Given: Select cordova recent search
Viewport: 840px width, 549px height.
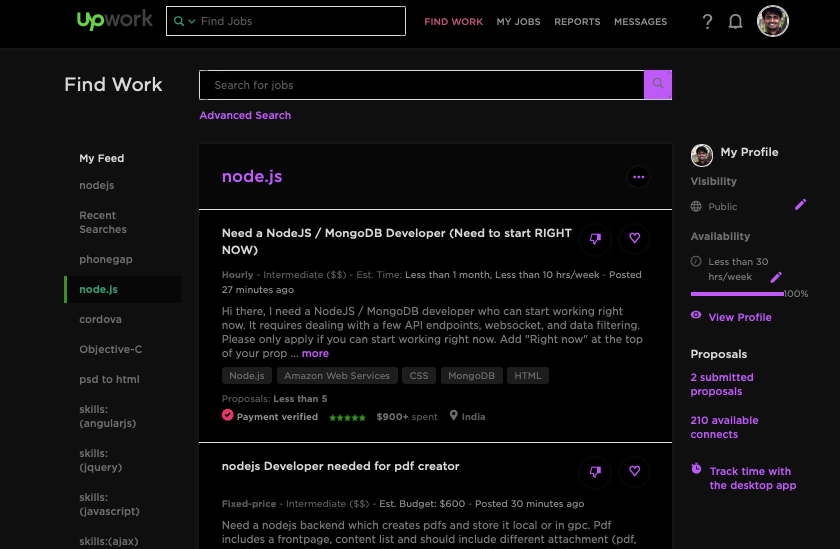Looking at the screenshot, I should 100,319.
